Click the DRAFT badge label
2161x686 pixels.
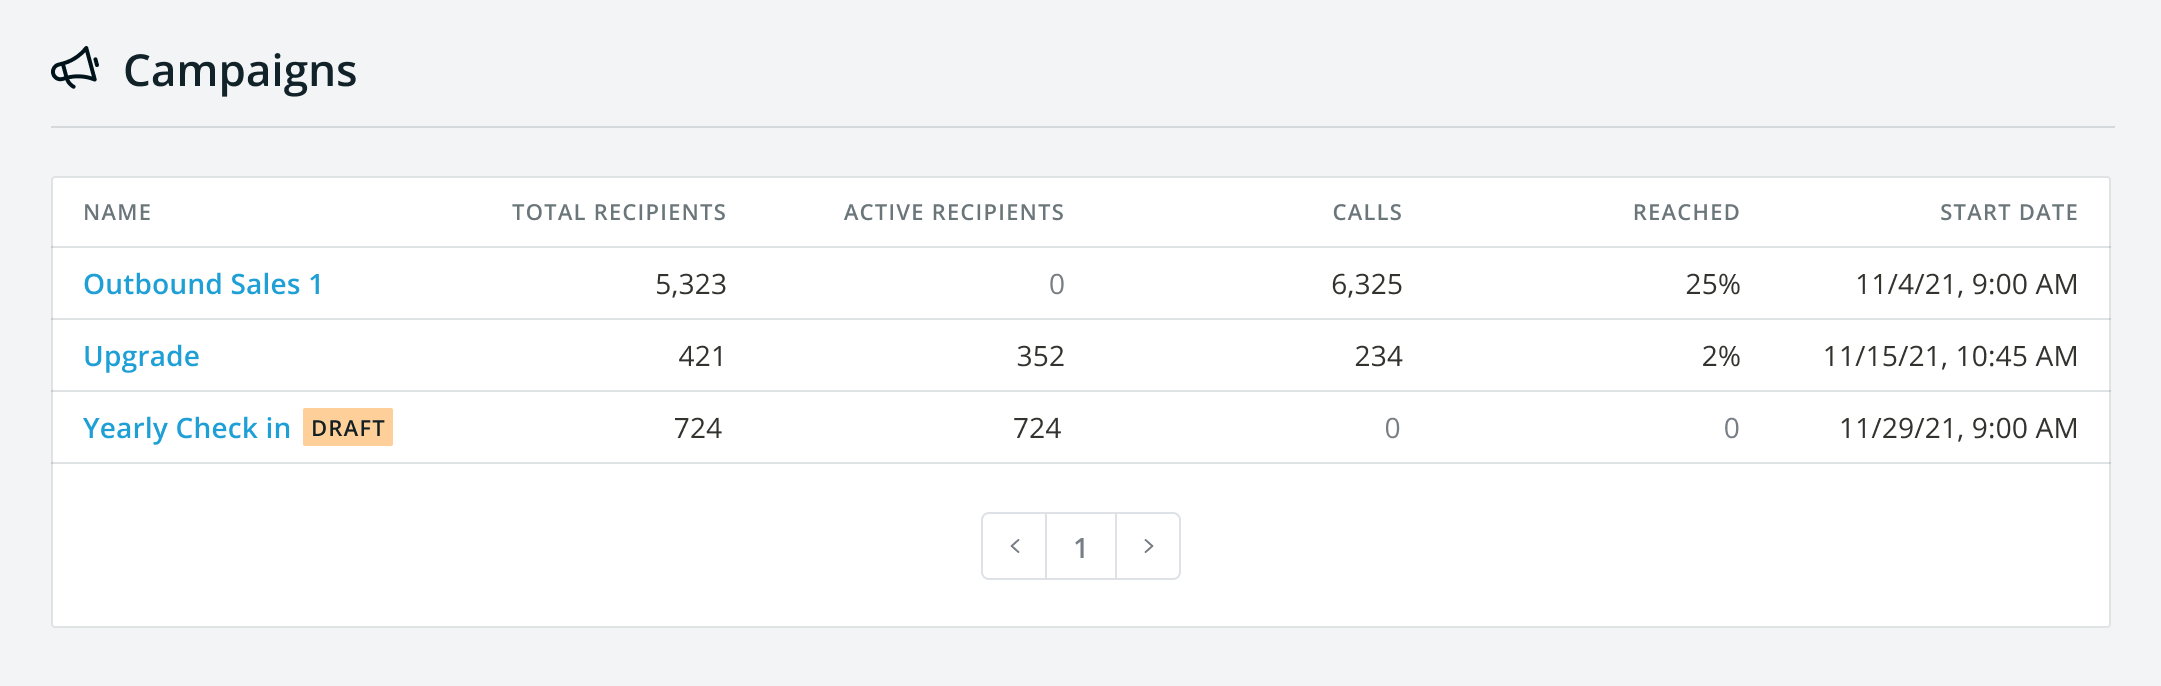click(x=348, y=428)
